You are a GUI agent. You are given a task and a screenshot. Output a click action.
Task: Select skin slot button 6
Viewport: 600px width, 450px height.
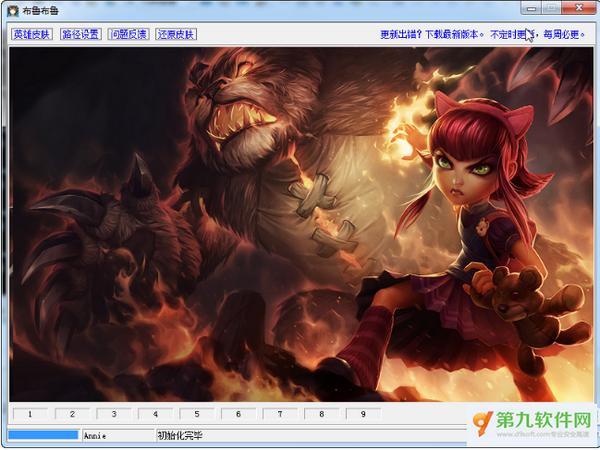[238, 414]
